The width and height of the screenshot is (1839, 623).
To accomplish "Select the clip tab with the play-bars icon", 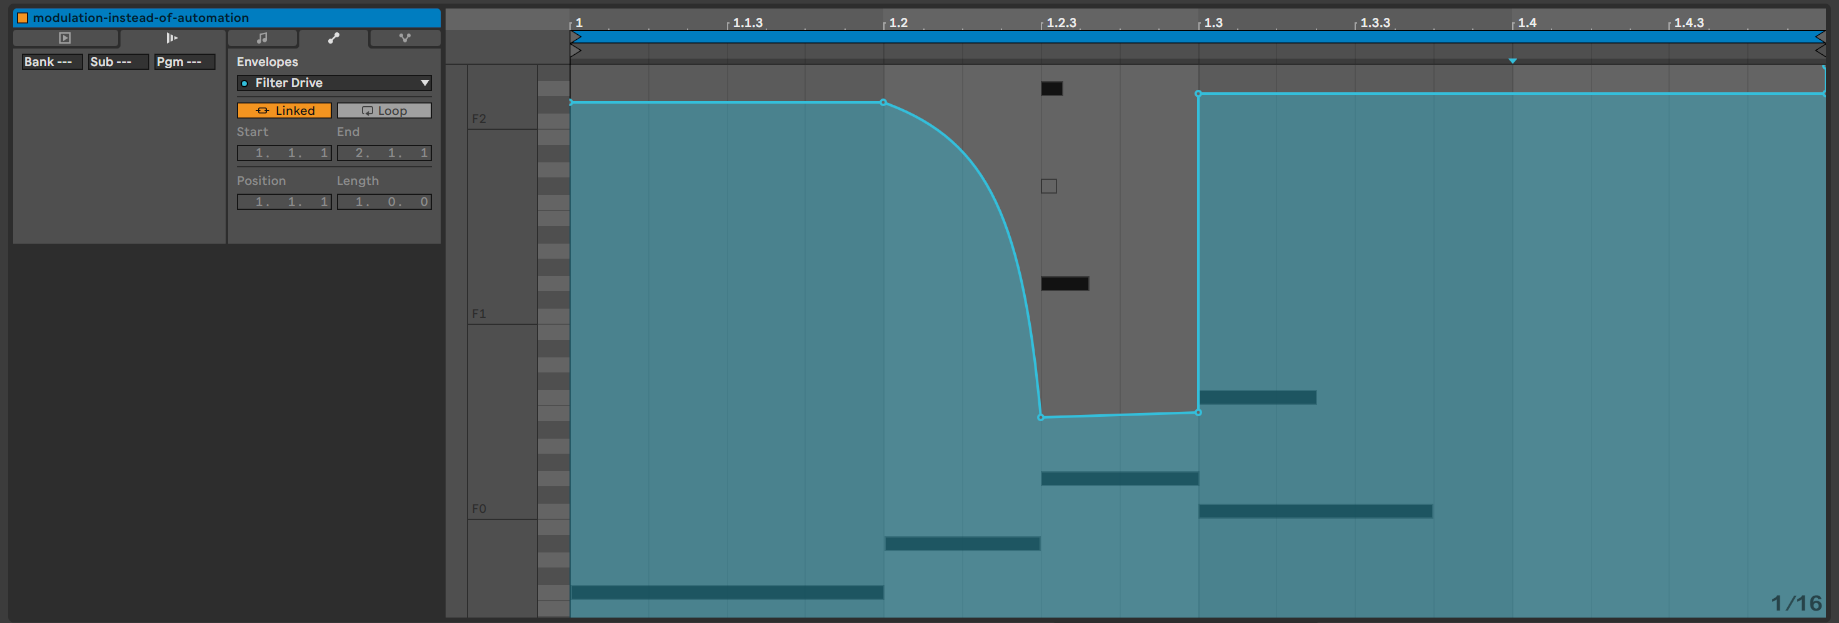I will tap(172, 38).
